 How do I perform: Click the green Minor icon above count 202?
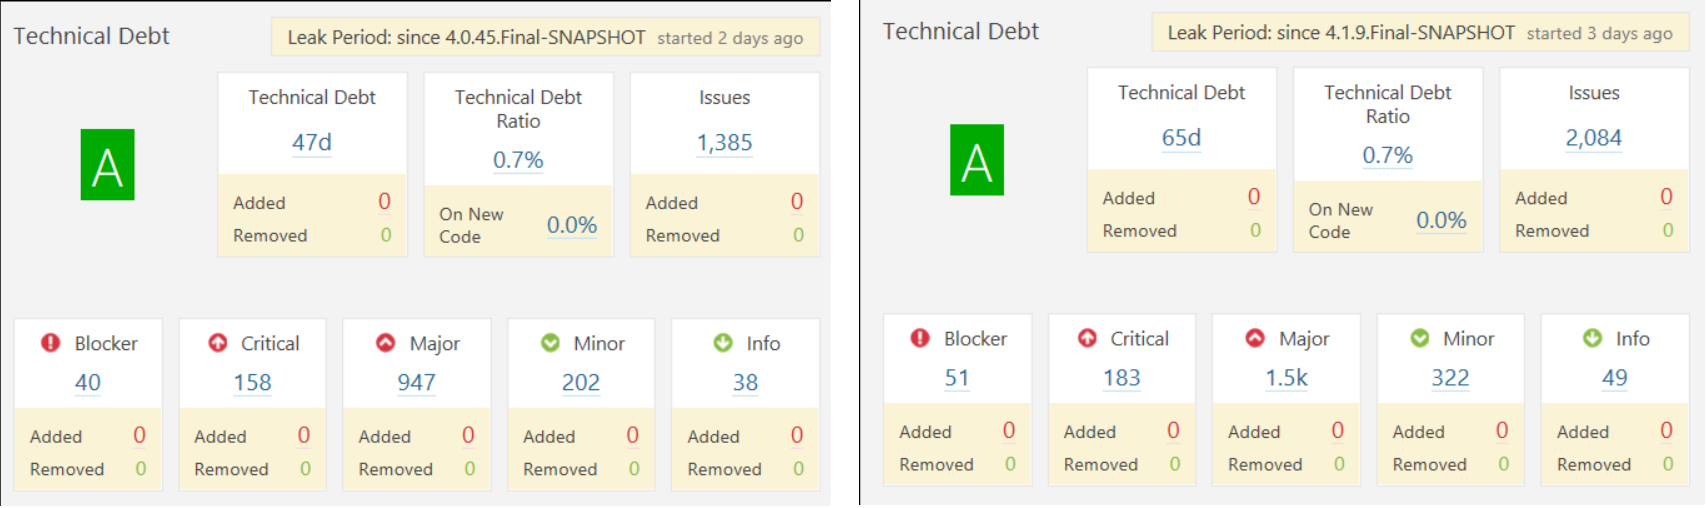click(550, 343)
